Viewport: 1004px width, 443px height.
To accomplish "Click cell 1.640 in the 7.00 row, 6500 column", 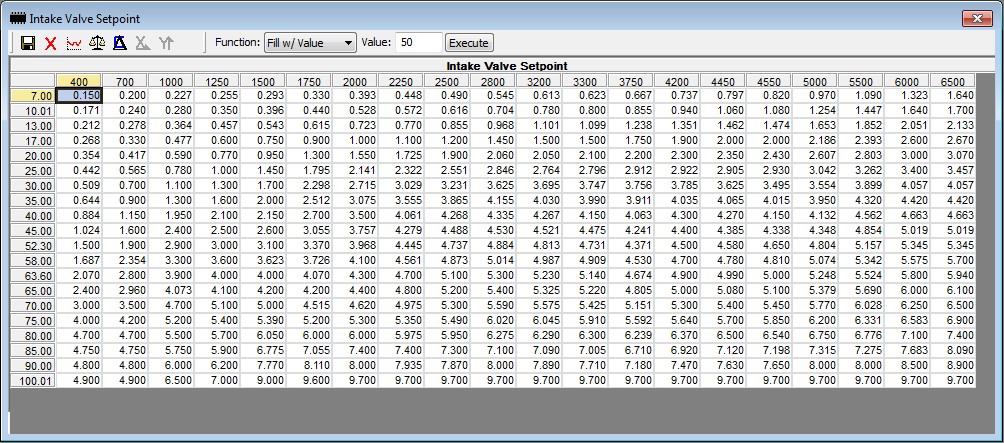I will pos(953,95).
